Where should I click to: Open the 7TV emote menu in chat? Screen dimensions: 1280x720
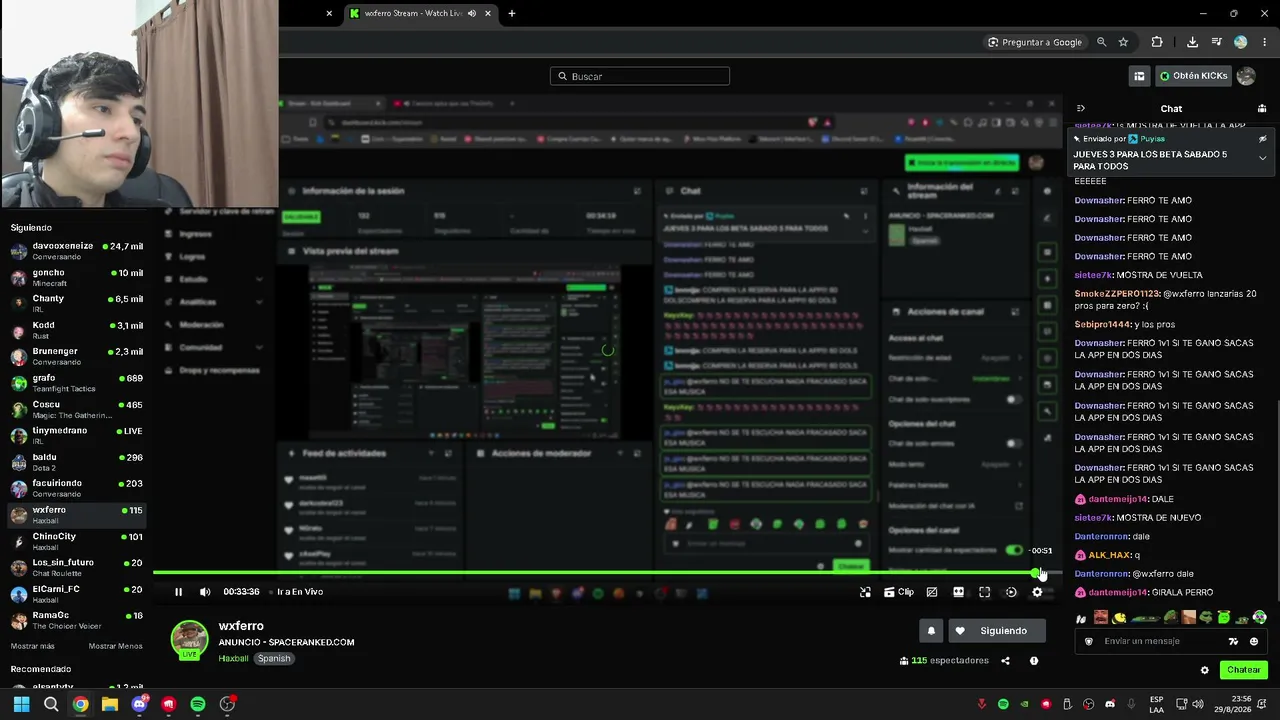point(1233,642)
